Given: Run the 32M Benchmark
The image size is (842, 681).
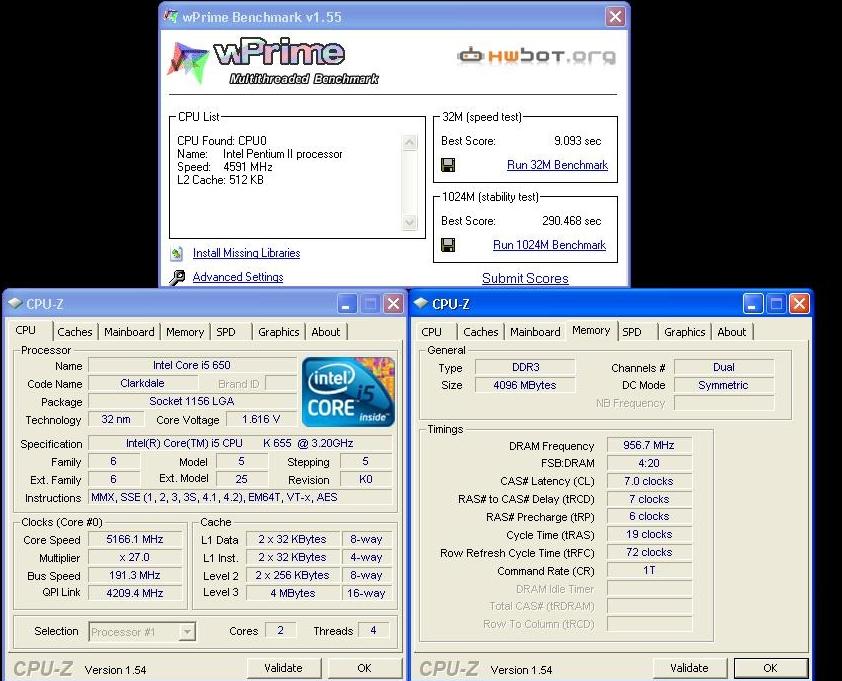Looking at the screenshot, I should [x=557, y=165].
